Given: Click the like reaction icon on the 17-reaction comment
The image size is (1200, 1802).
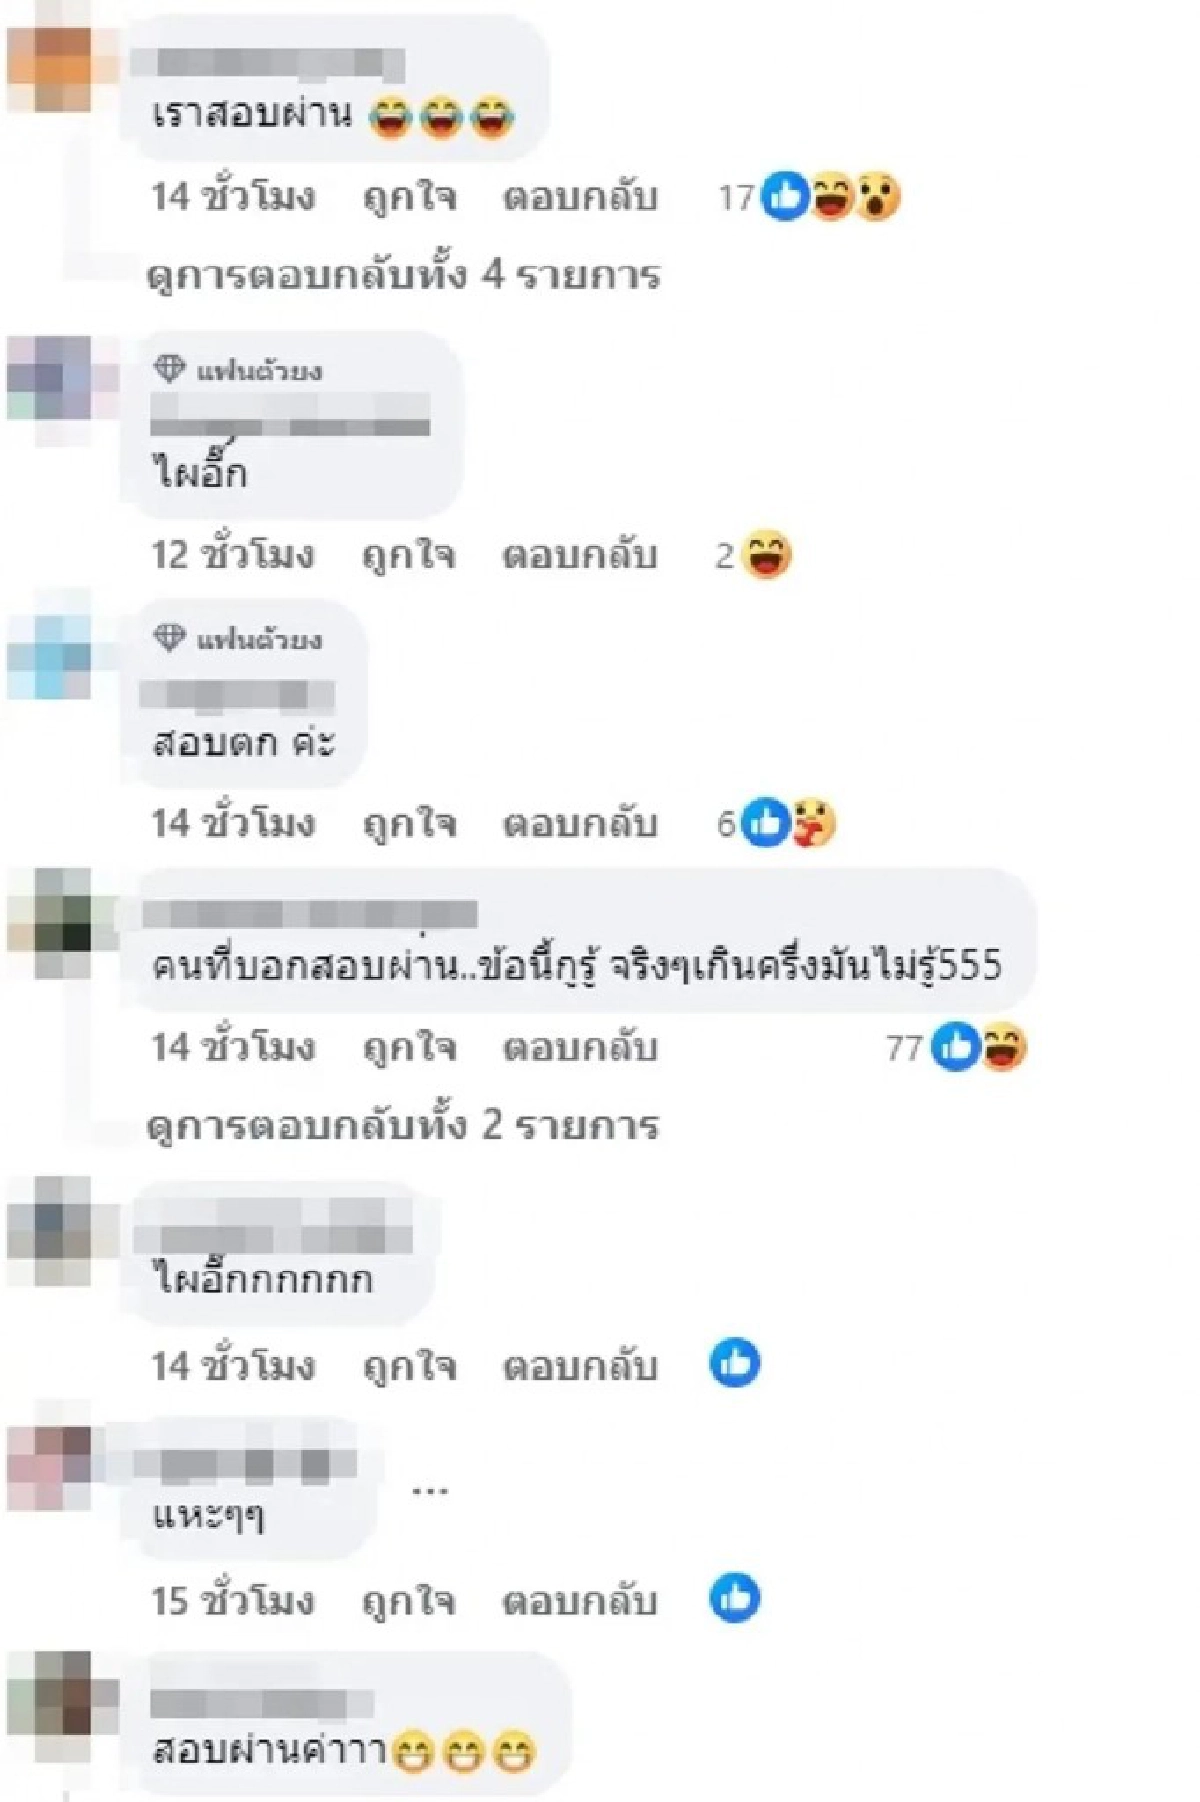Looking at the screenshot, I should pyautogui.click(x=786, y=196).
